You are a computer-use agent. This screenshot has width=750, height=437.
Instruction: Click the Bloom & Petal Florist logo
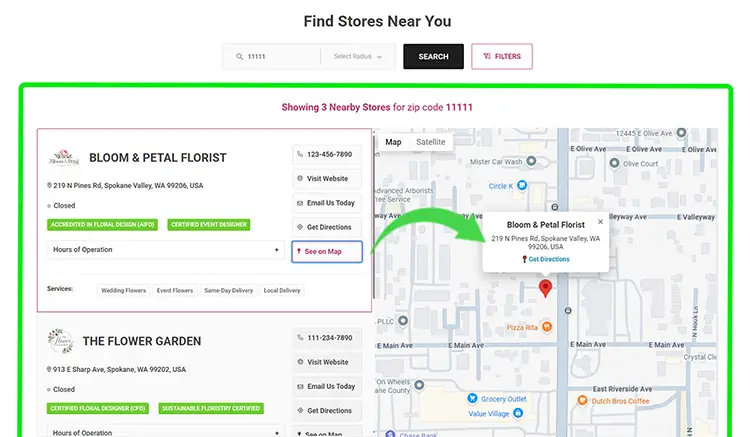coord(64,158)
